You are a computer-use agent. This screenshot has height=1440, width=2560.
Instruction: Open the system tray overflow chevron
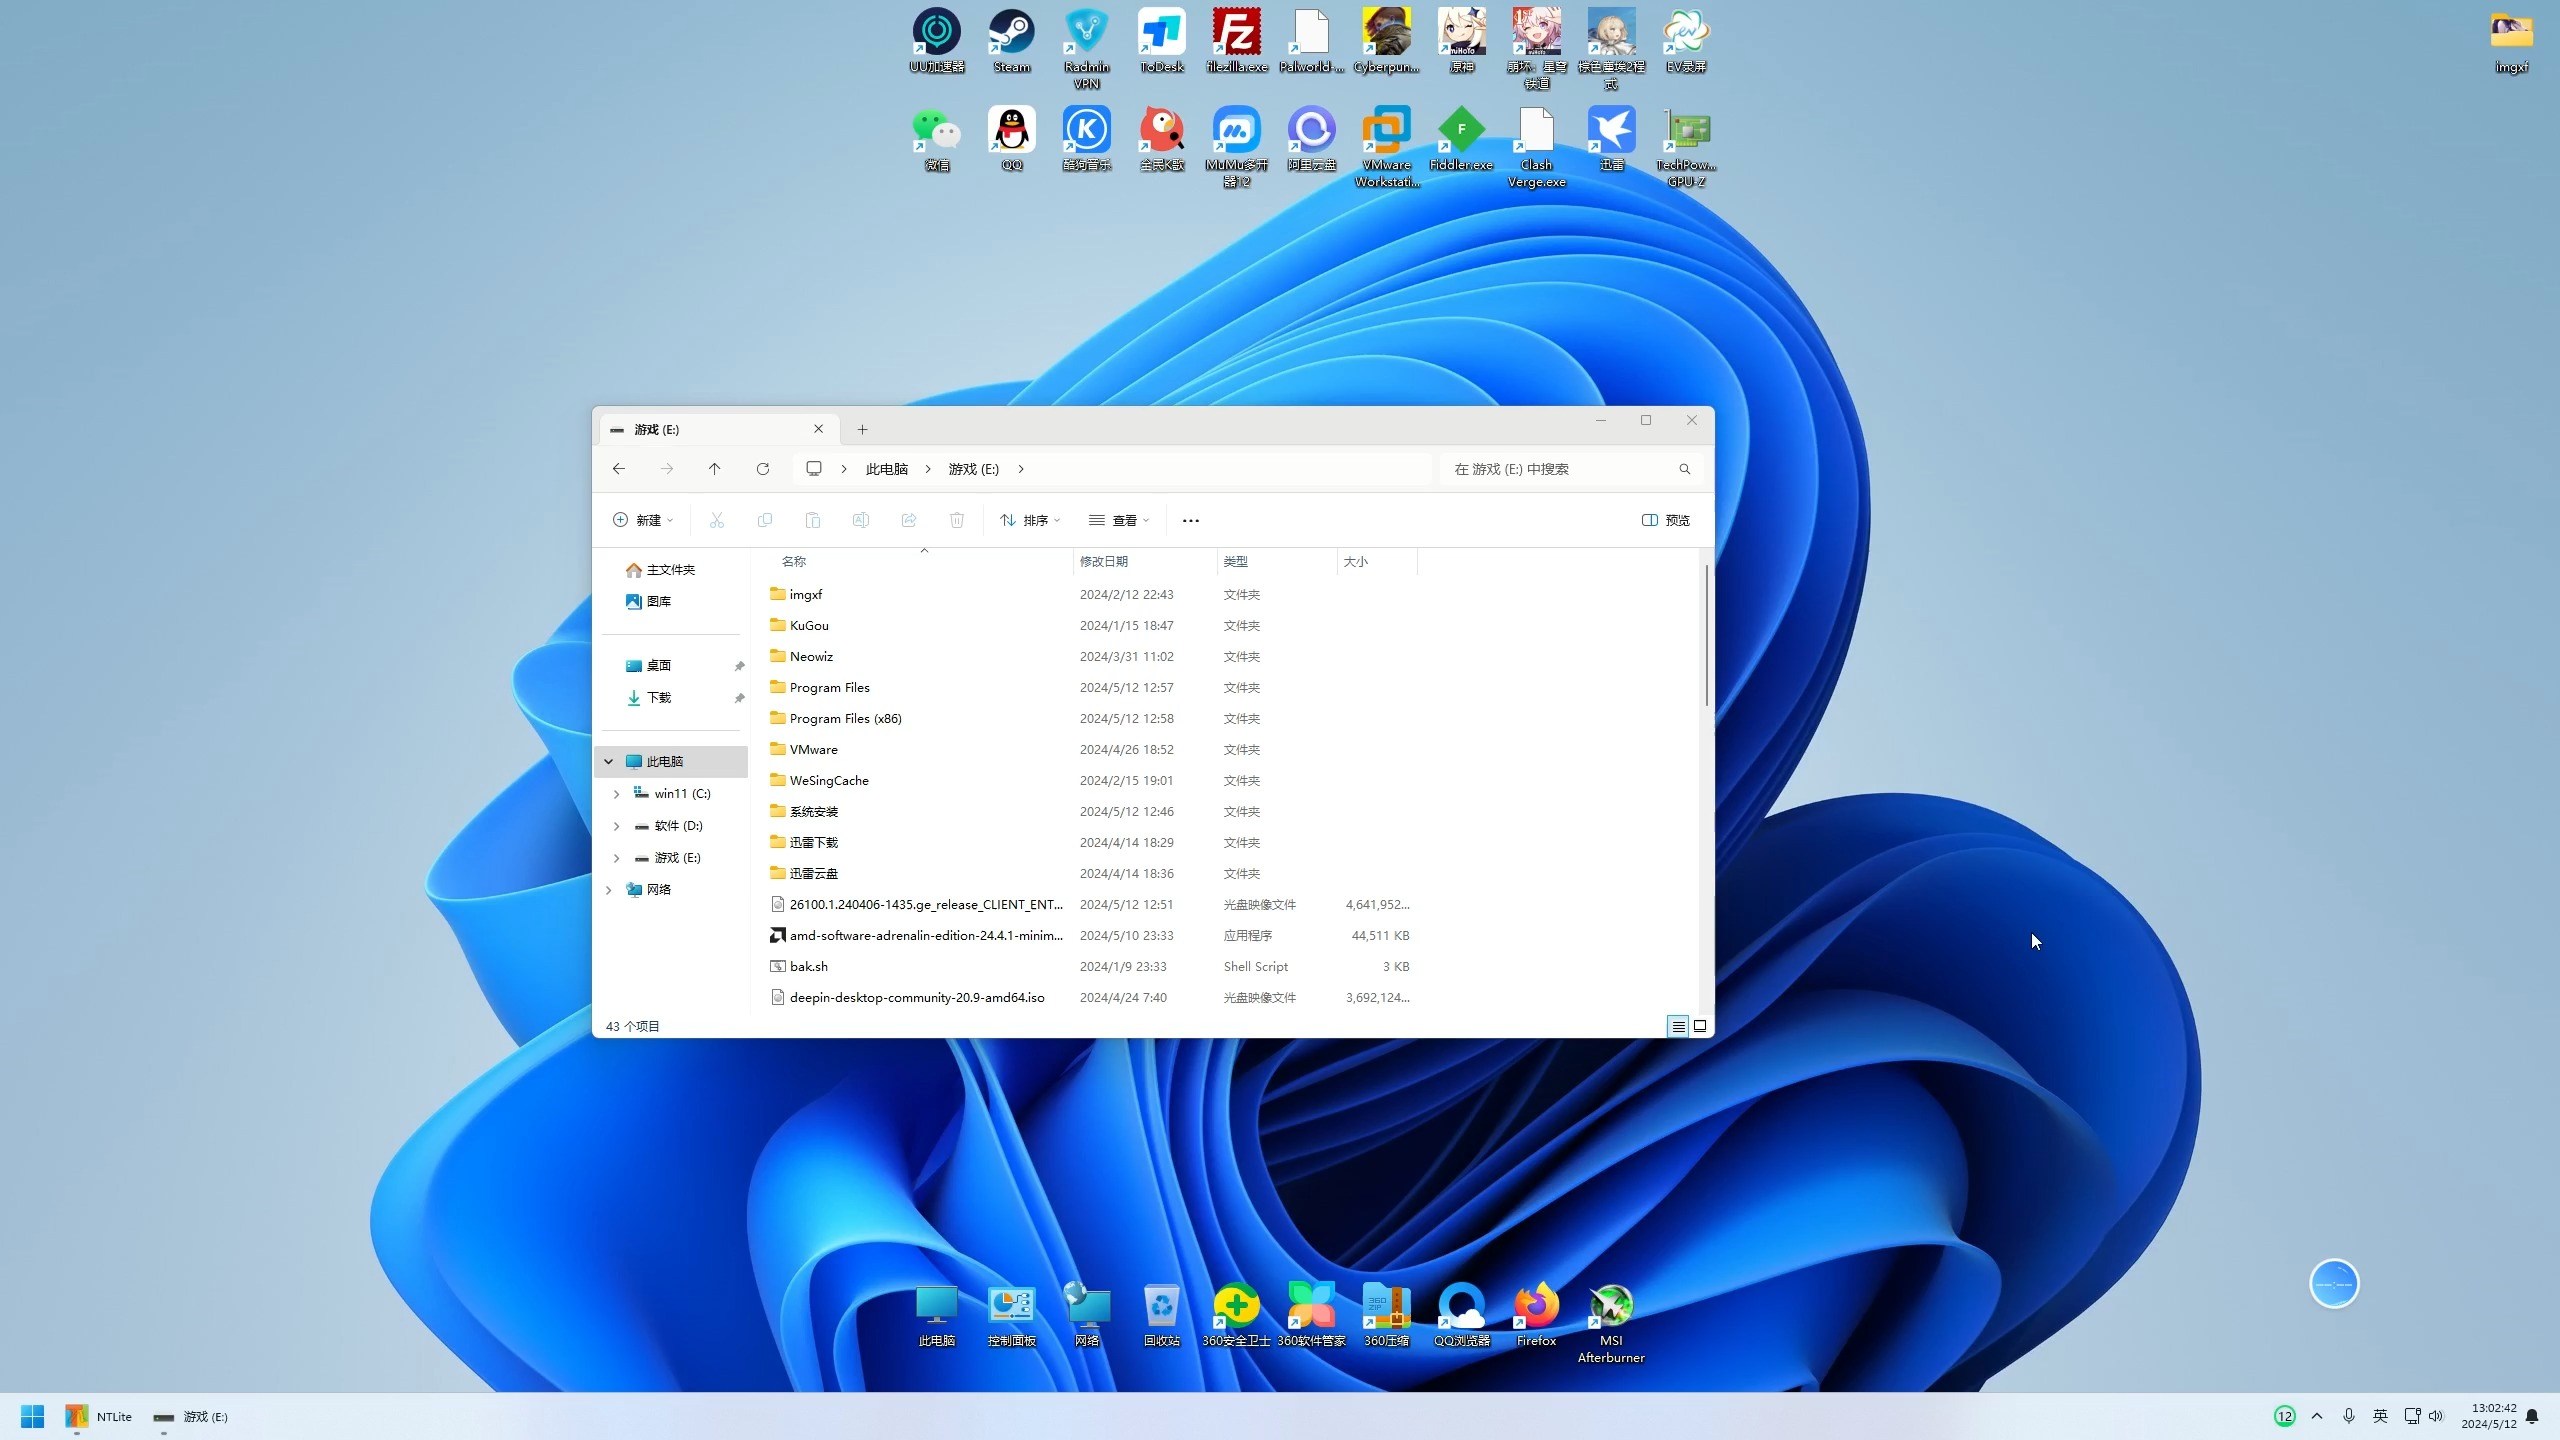point(2316,1416)
